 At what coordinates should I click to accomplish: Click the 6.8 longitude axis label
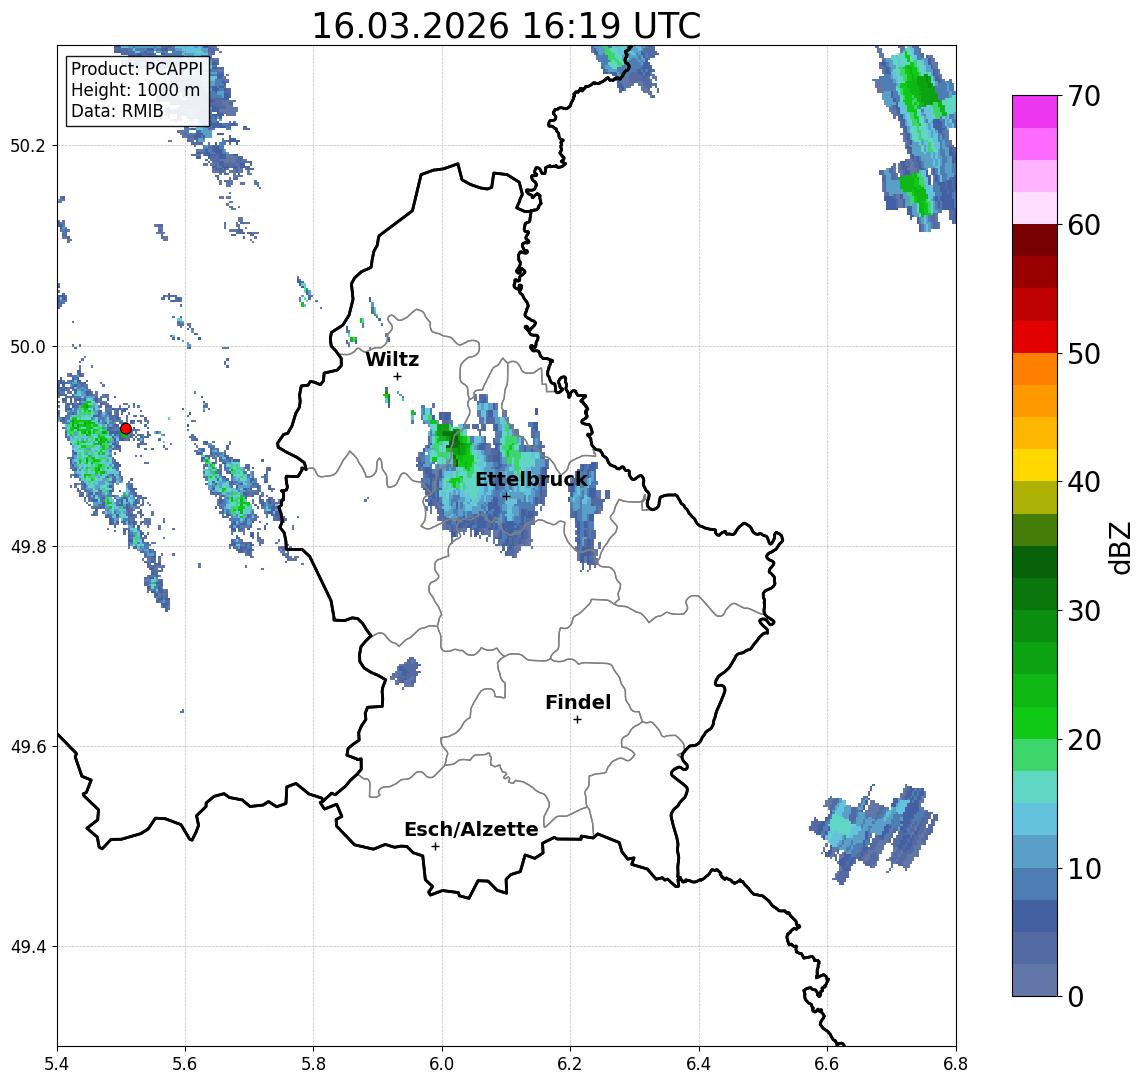[955, 1064]
